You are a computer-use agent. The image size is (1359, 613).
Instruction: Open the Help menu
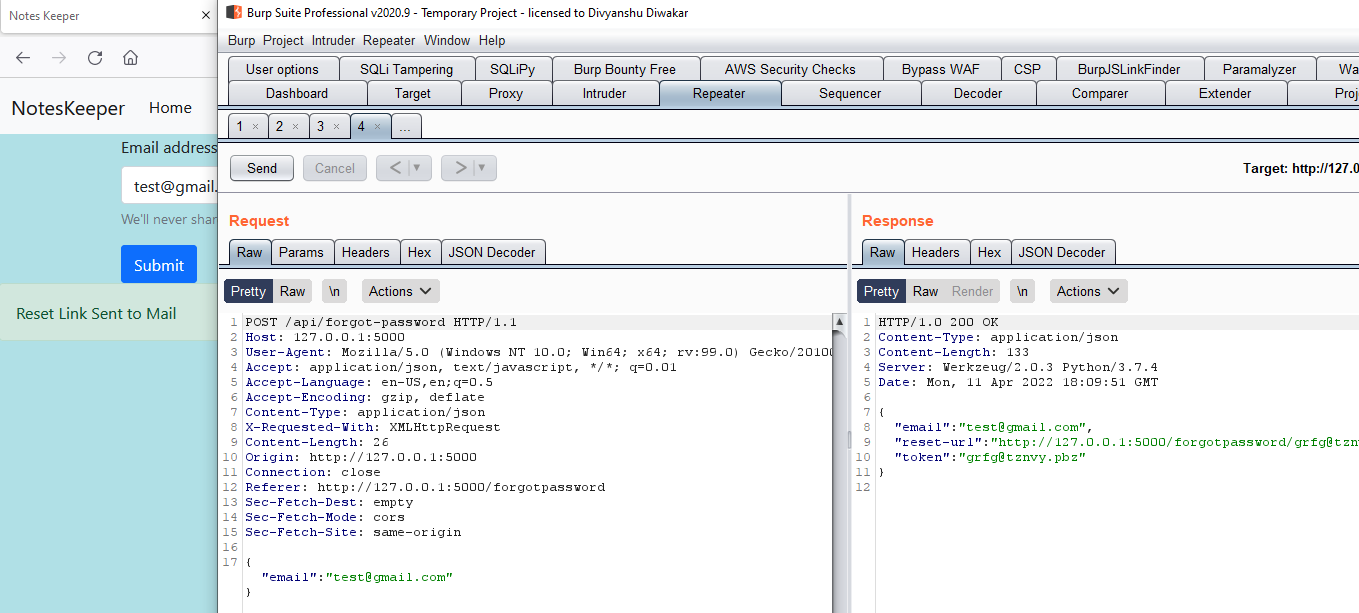(x=492, y=41)
